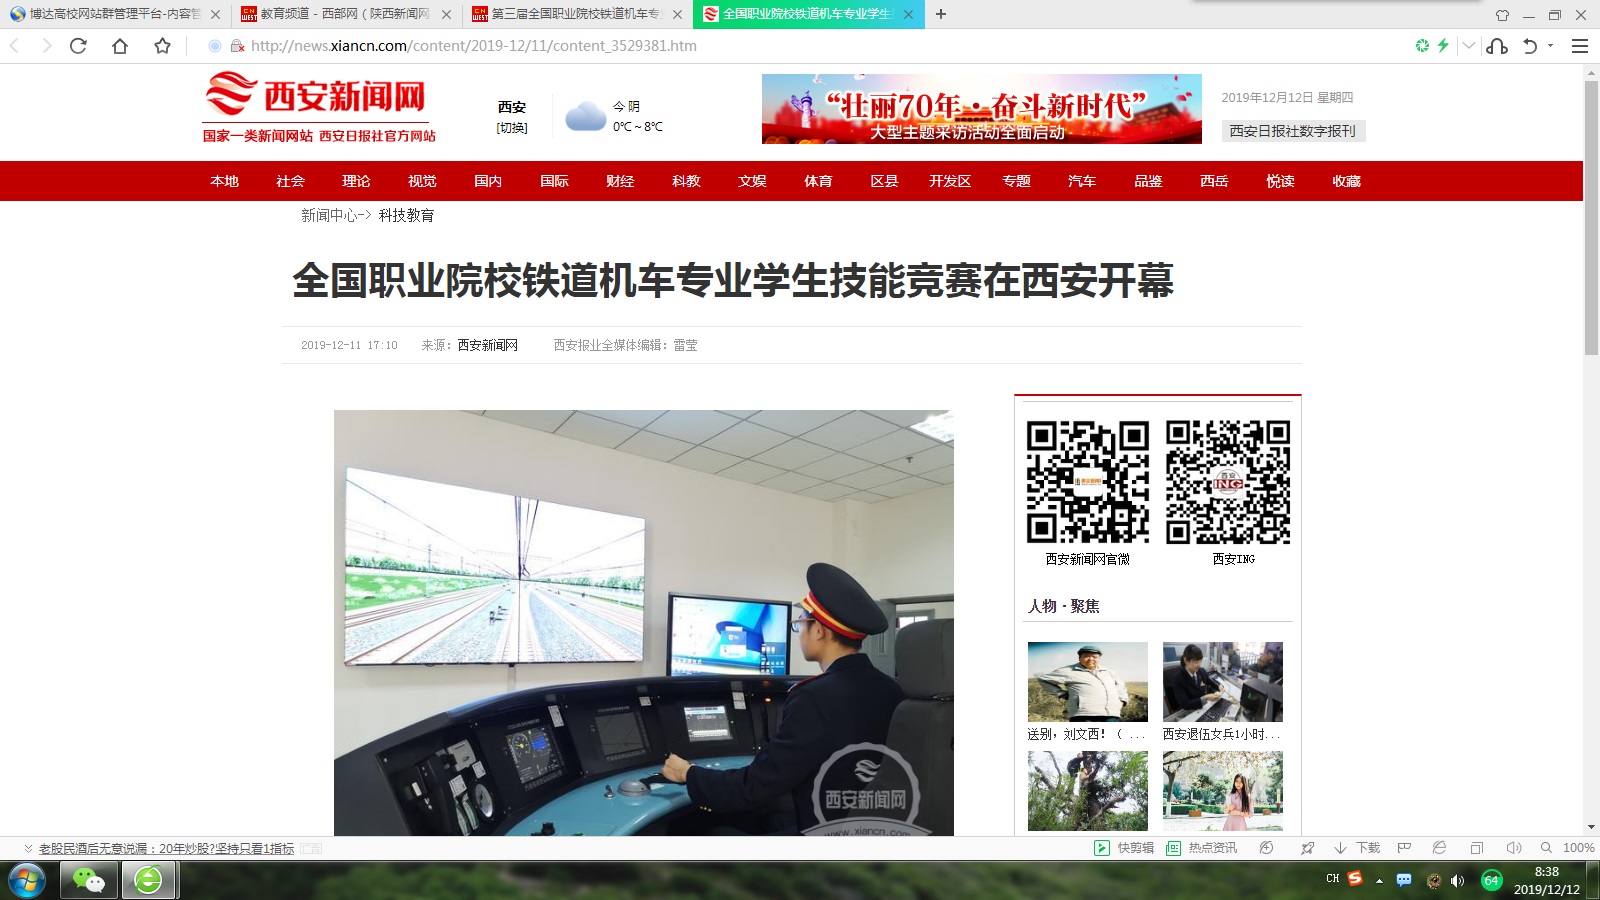The width and height of the screenshot is (1600, 900).
Task: Toggle the browser page sound mute icon
Action: pyautogui.click(x=1513, y=848)
